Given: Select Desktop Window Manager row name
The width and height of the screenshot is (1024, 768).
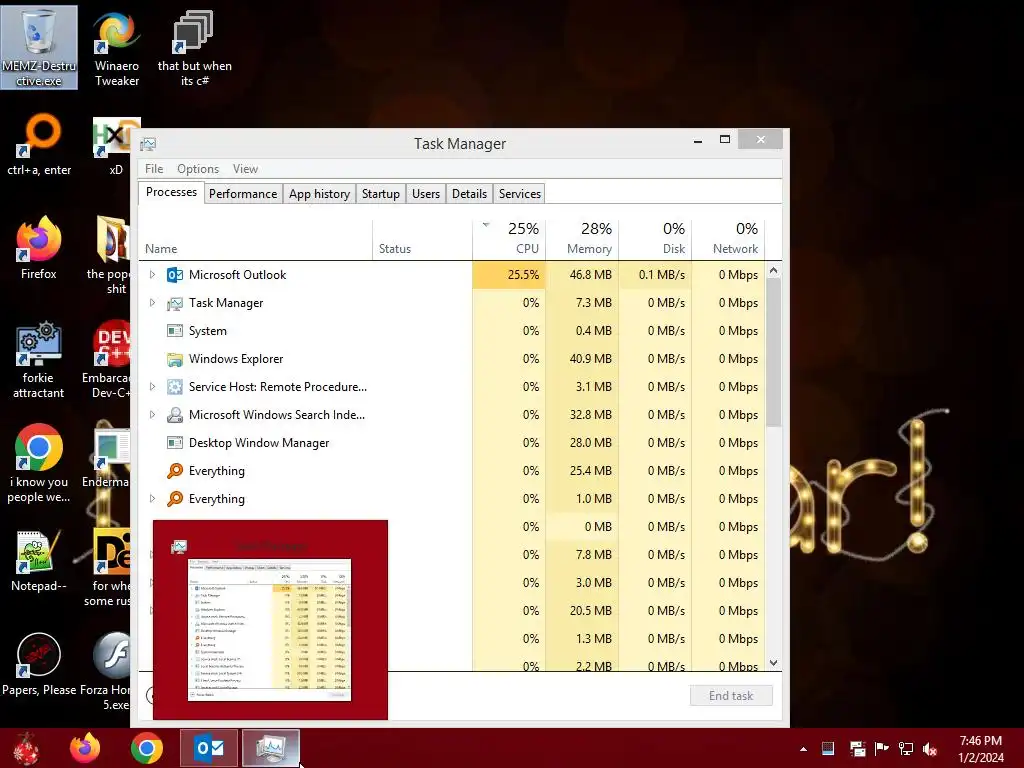Looking at the screenshot, I should coord(259,443).
